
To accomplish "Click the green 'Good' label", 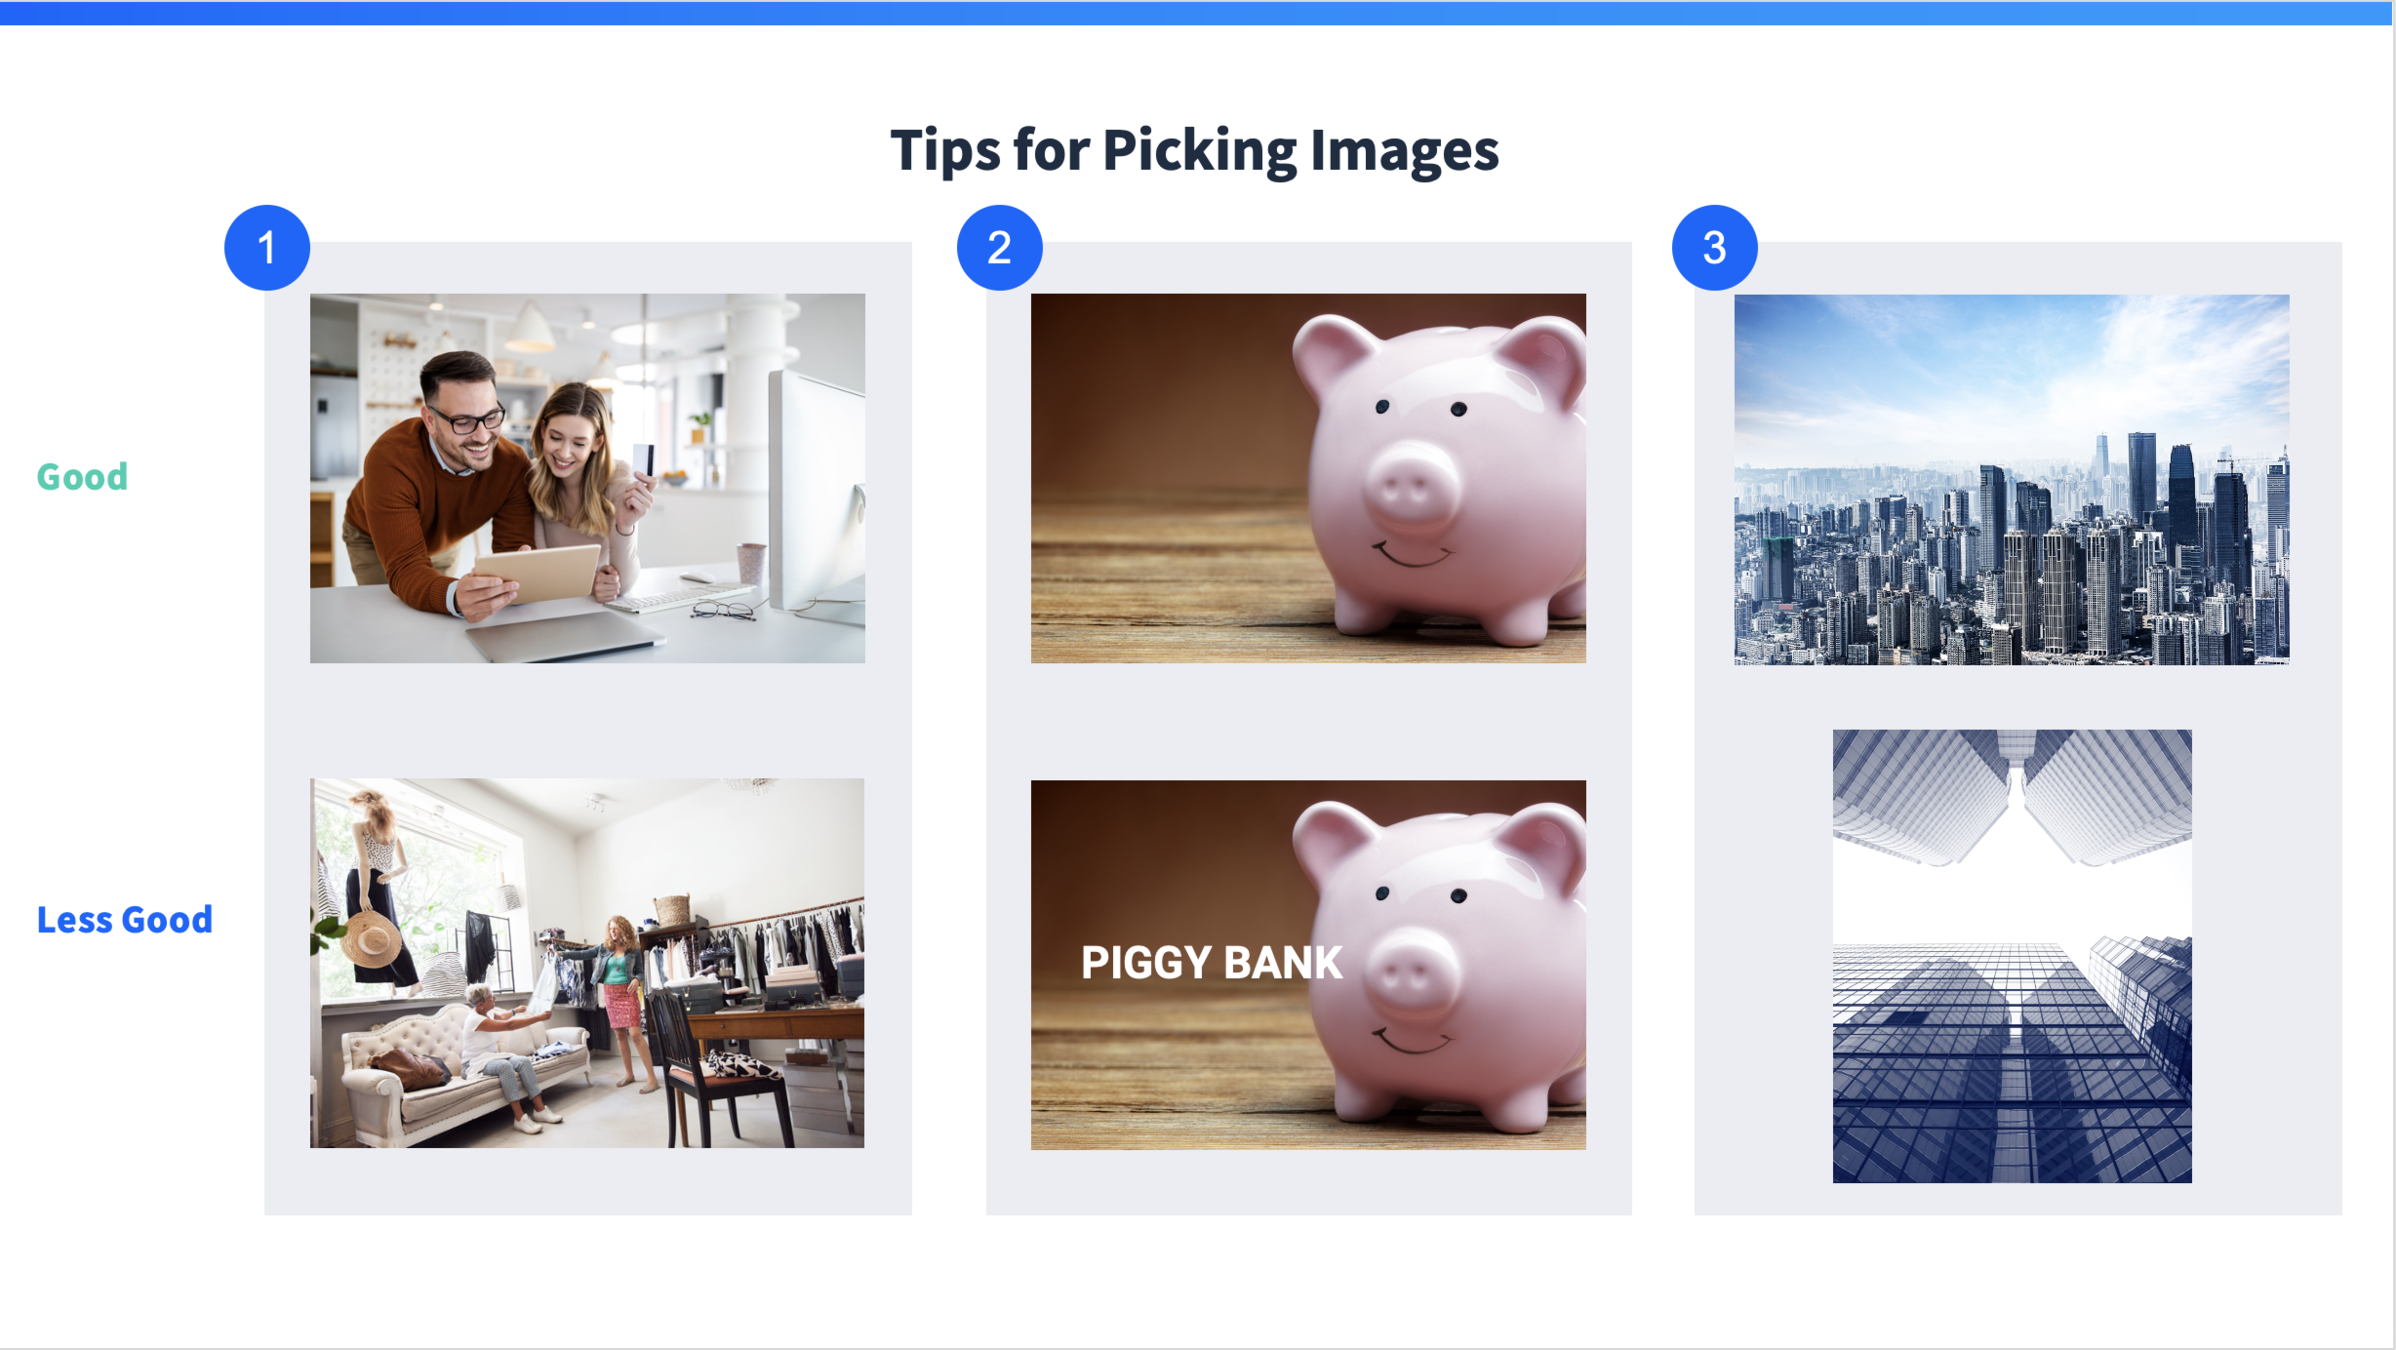I will tap(82, 477).
